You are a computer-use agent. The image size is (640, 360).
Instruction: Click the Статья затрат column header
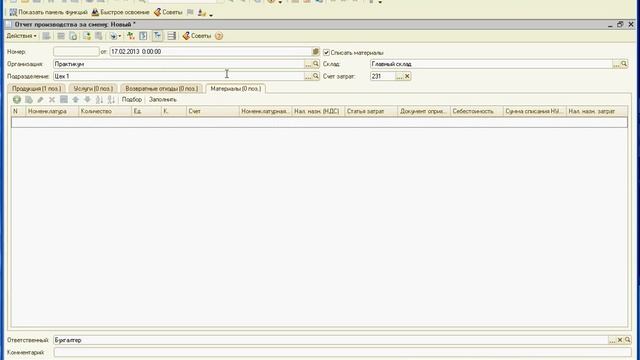pos(371,111)
